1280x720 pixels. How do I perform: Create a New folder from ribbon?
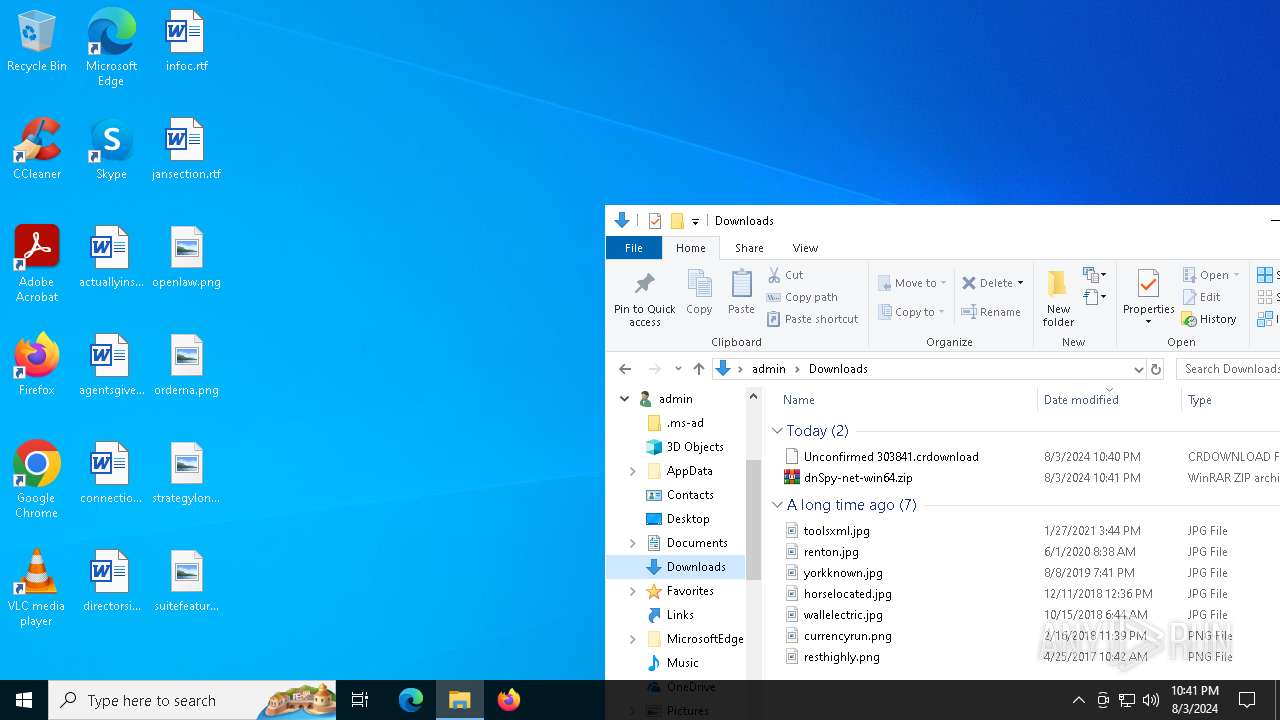pyautogui.click(x=1058, y=298)
